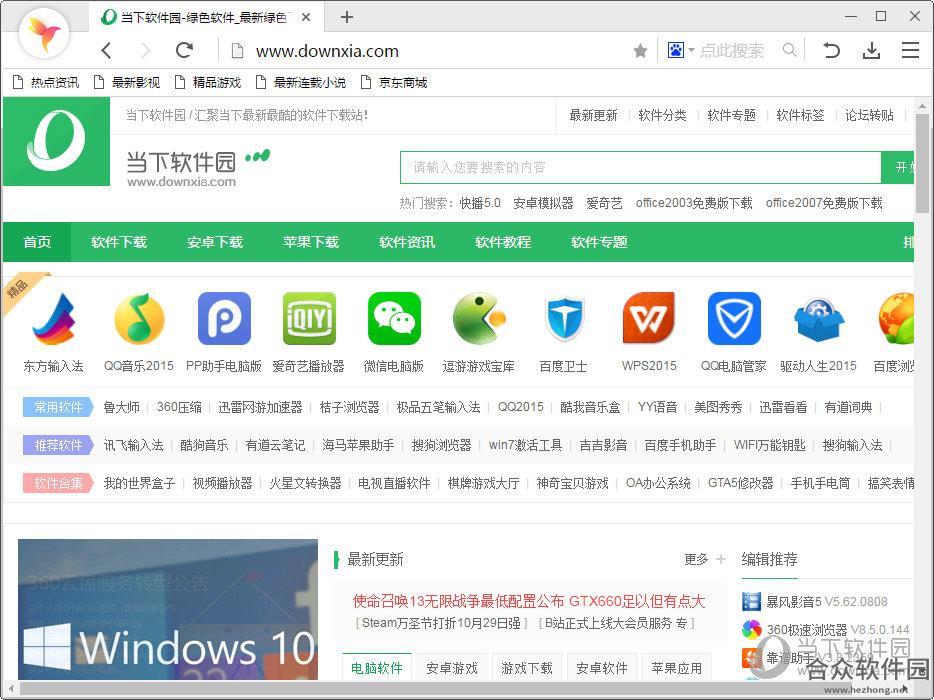Switch to 游戏下载 tab
934x700 pixels.
pos(527,668)
